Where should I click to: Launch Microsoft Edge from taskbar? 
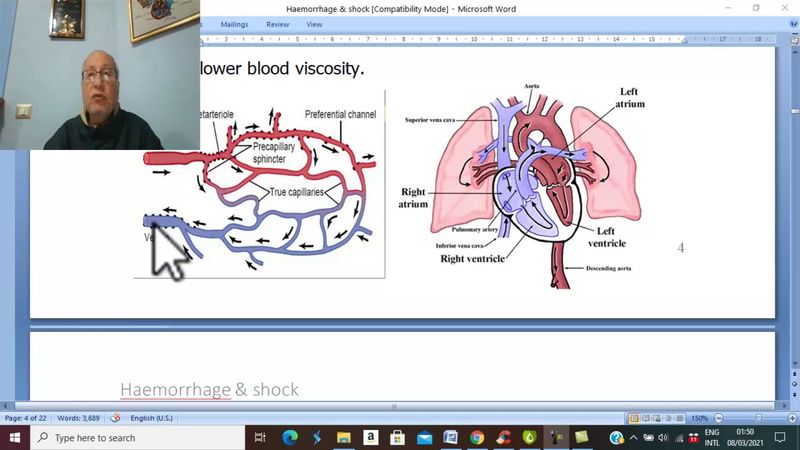[x=290, y=438]
